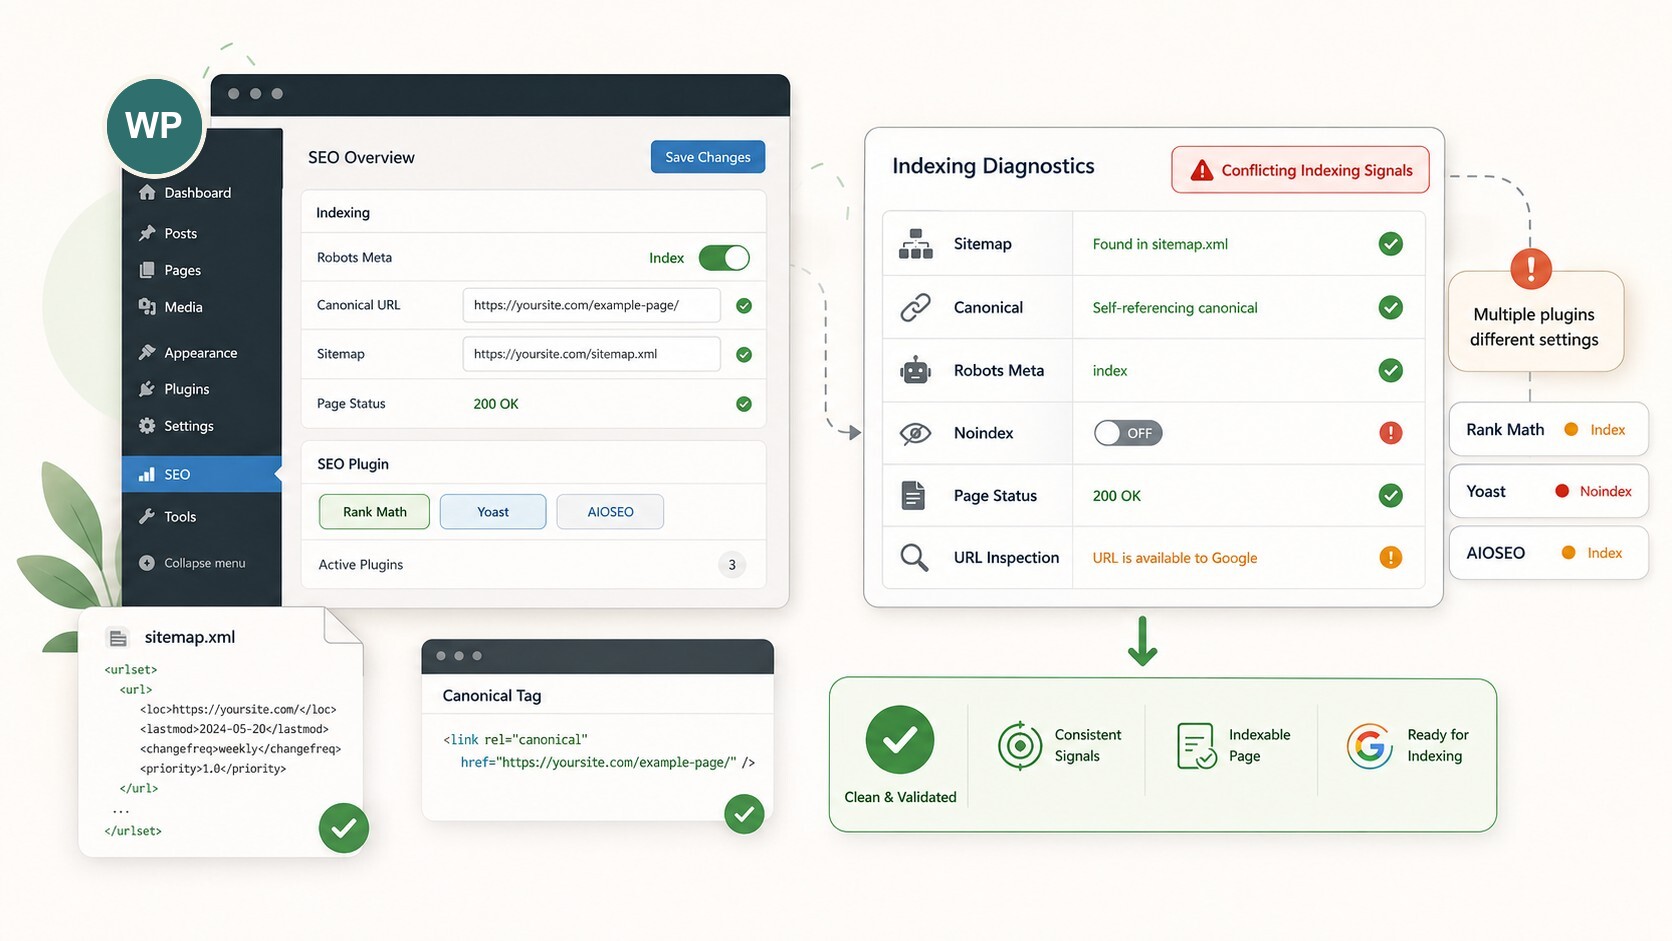Click the Tools wrench icon
The image size is (1672, 941).
147,516
